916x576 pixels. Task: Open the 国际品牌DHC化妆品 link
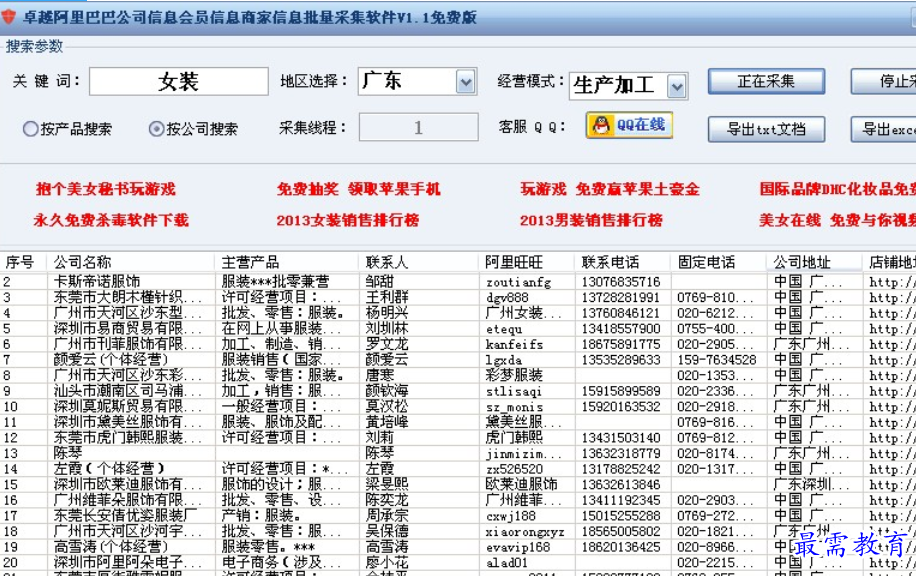[x=838, y=189]
